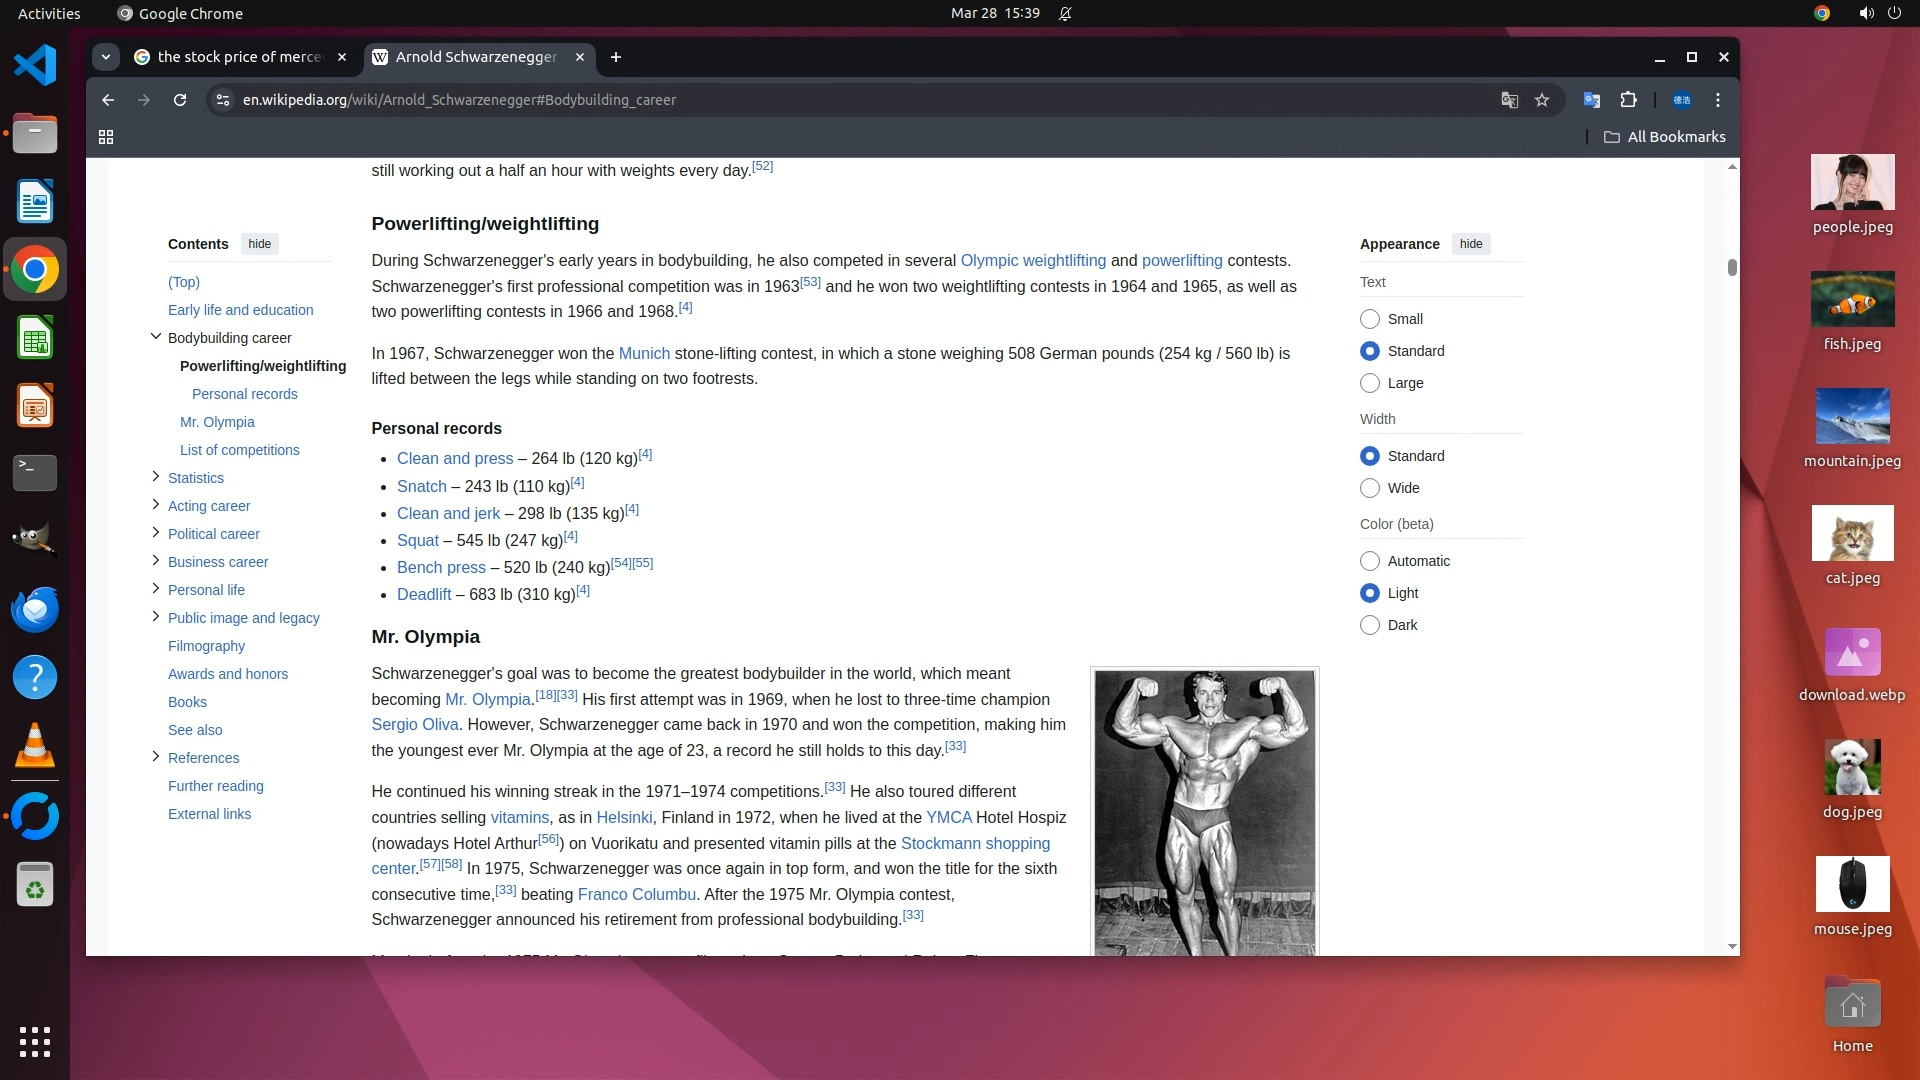Screen dimensions: 1920x1080
Task: Select the Dark color option
Action: (x=1370, y=625)
